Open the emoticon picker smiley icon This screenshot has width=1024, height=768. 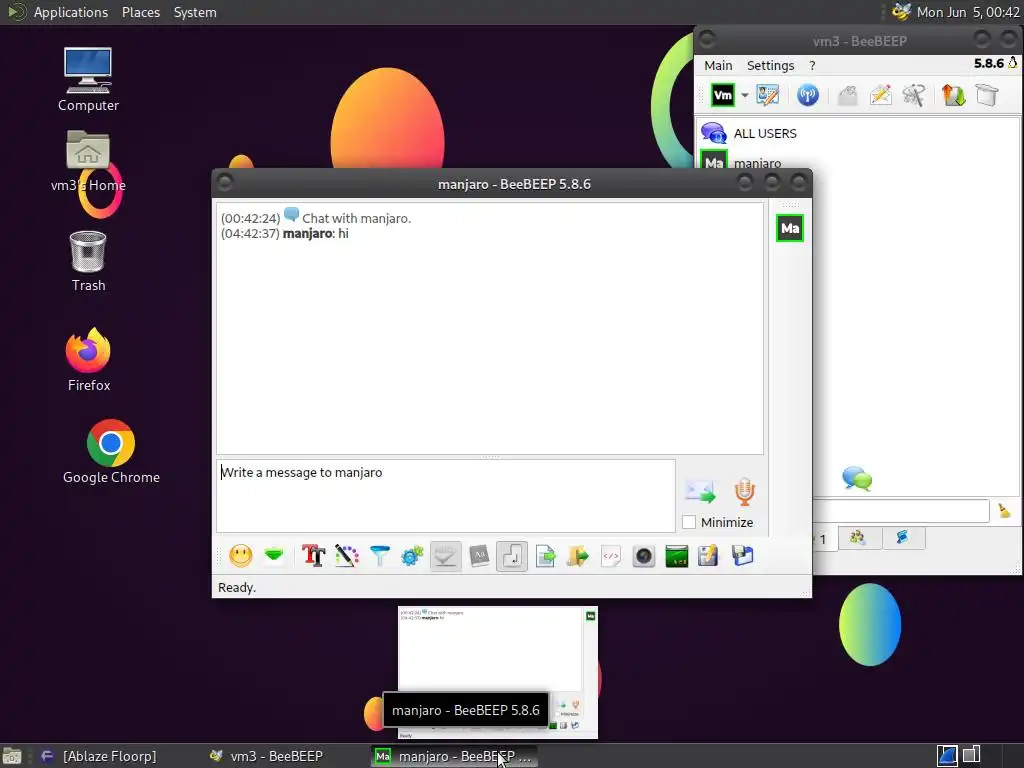point(241,556)
